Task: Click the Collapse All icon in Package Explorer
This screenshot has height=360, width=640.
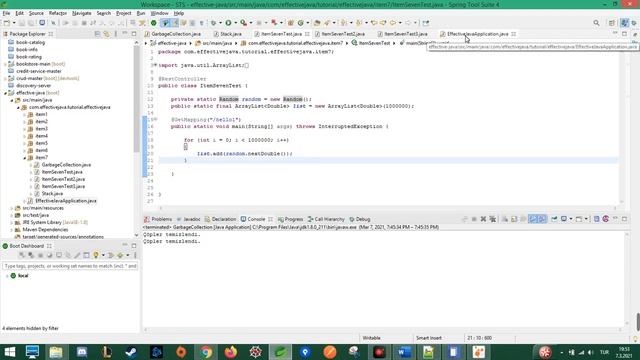Action: (97, 34)
